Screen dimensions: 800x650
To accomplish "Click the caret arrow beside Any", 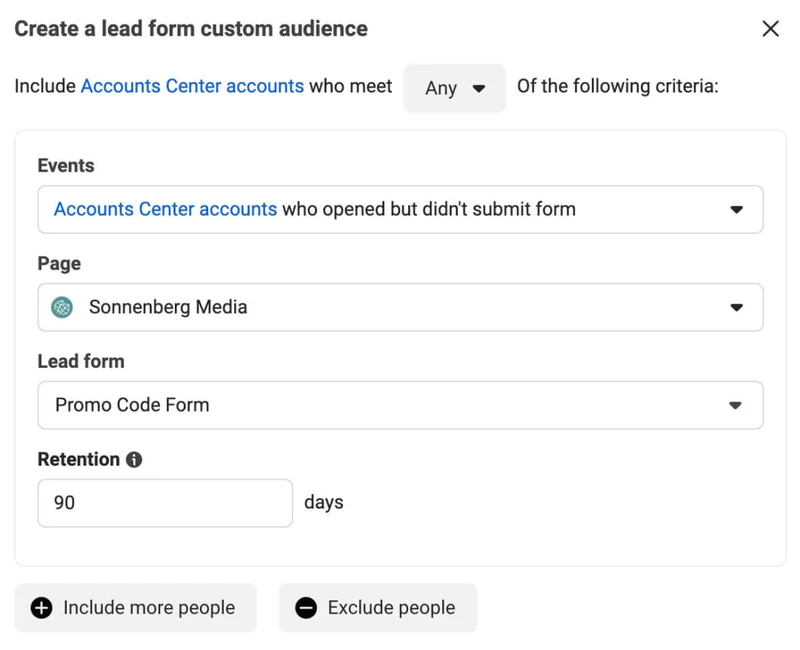I will (x=479, y=89).
